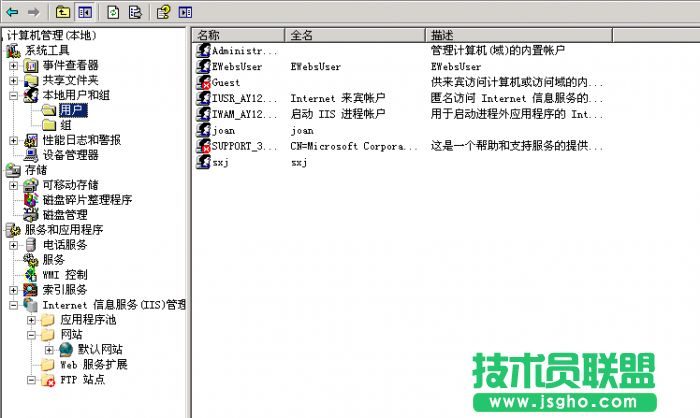Open 设备管理器 in the tree
Screen dimensions: 700x418
point(71,155)
